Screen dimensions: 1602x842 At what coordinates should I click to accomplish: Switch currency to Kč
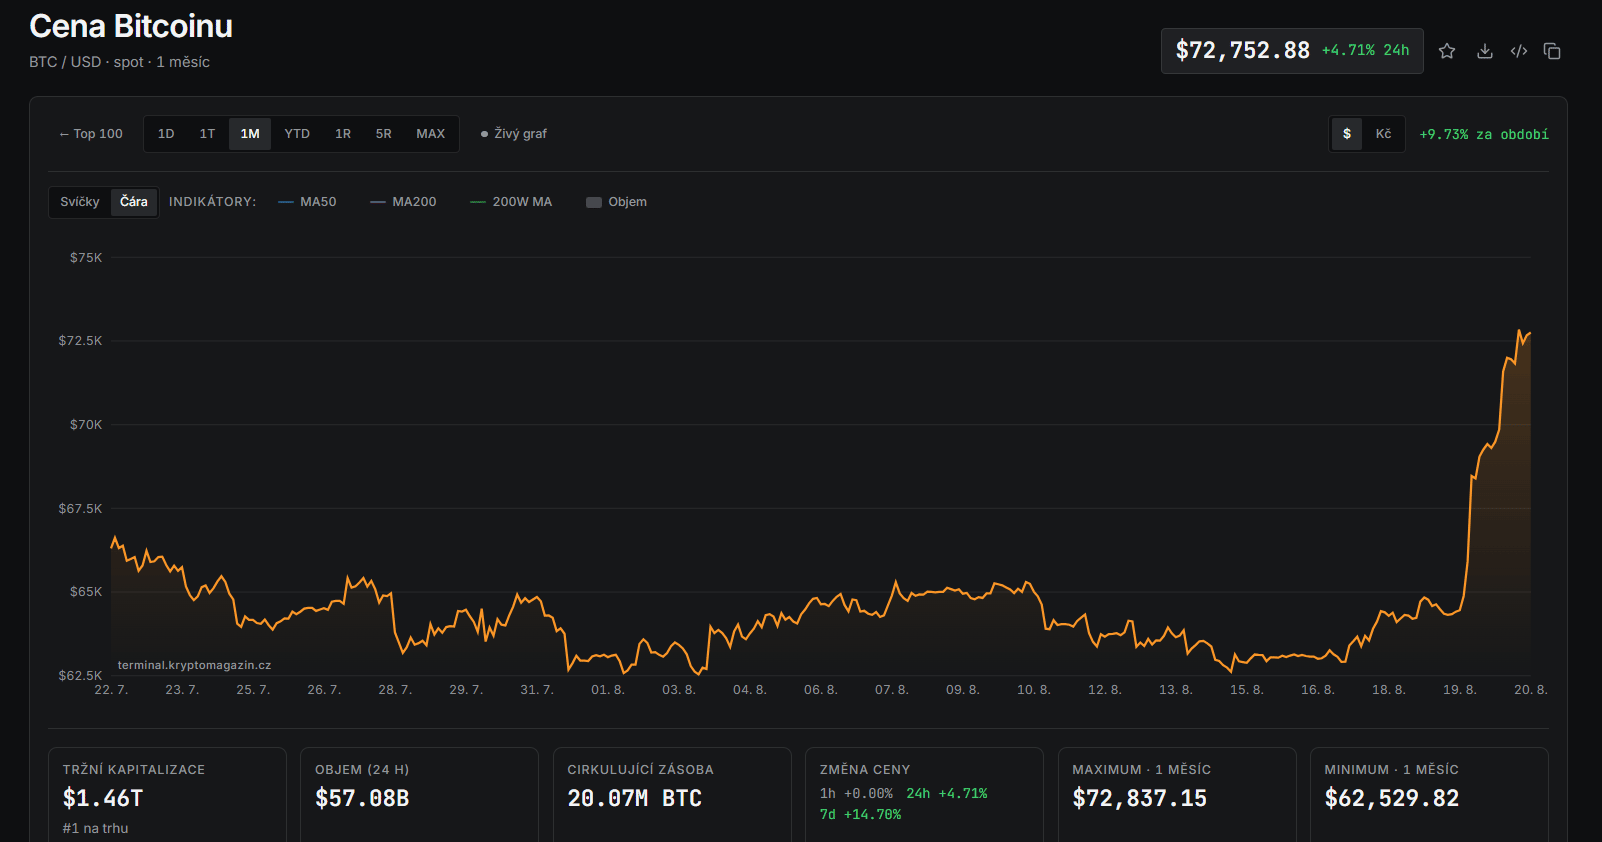point(1383,134)
